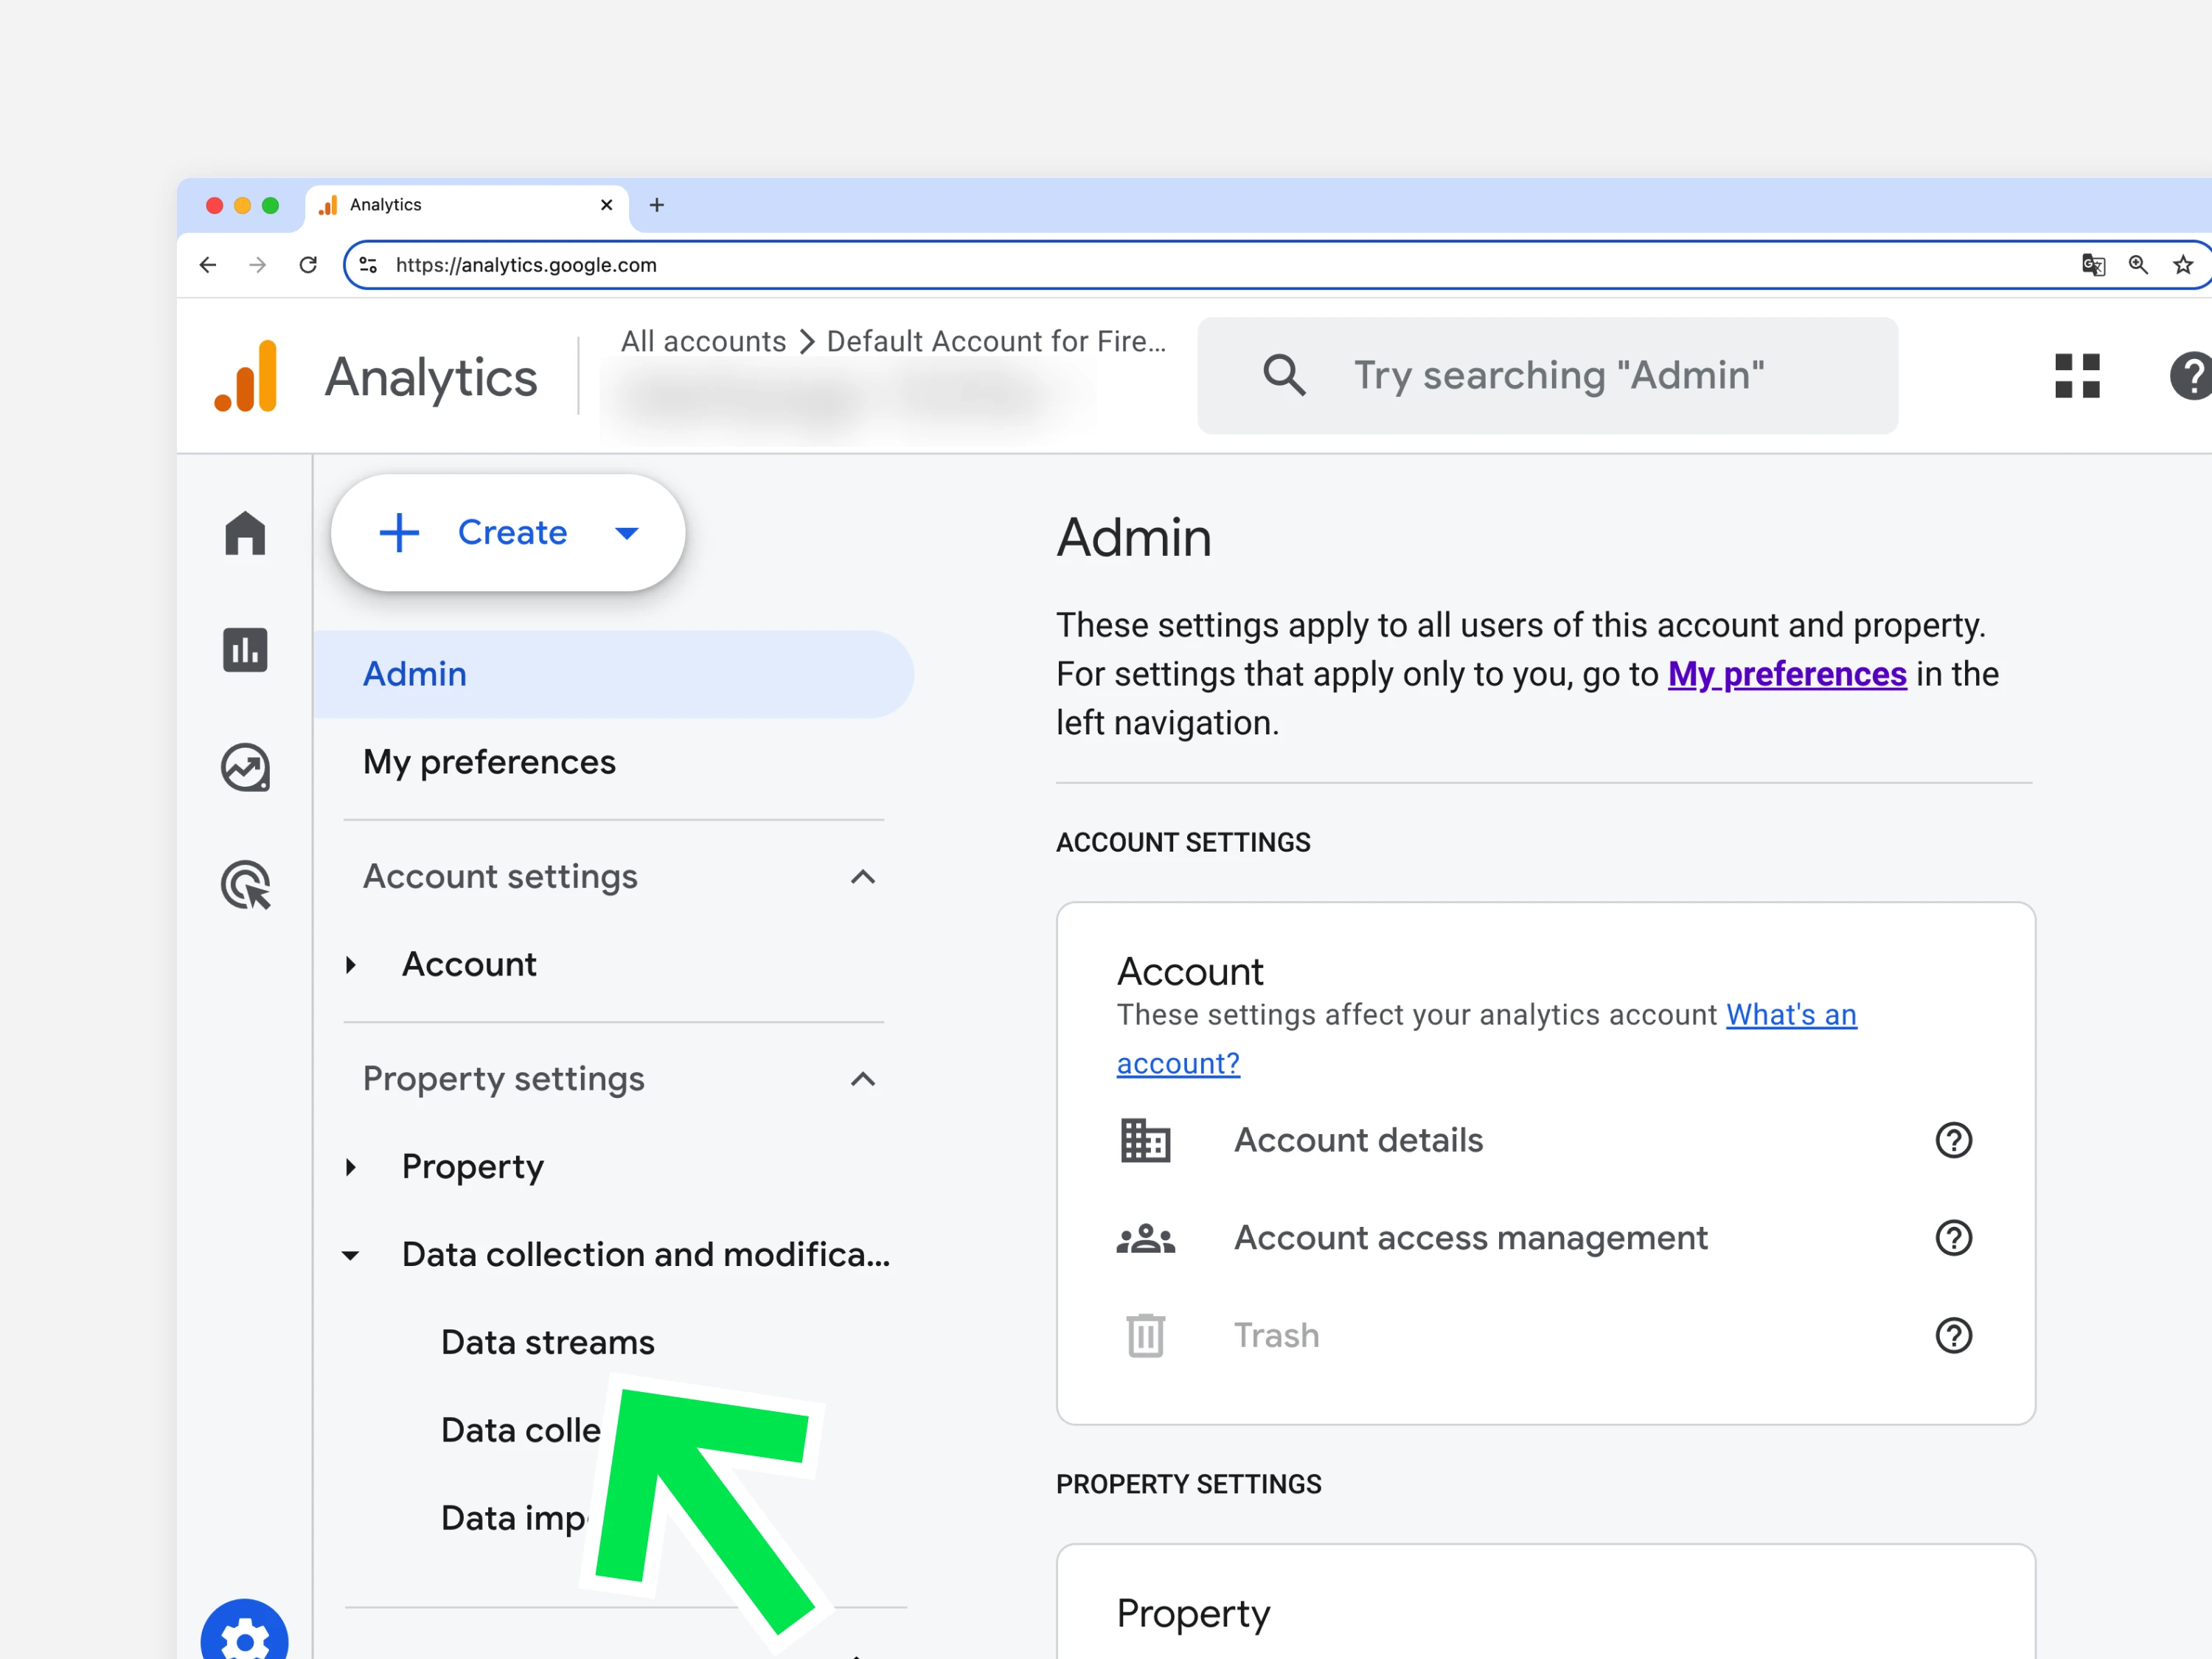
Task: Expand the Account tree item arrow
Action: [351, 965]
